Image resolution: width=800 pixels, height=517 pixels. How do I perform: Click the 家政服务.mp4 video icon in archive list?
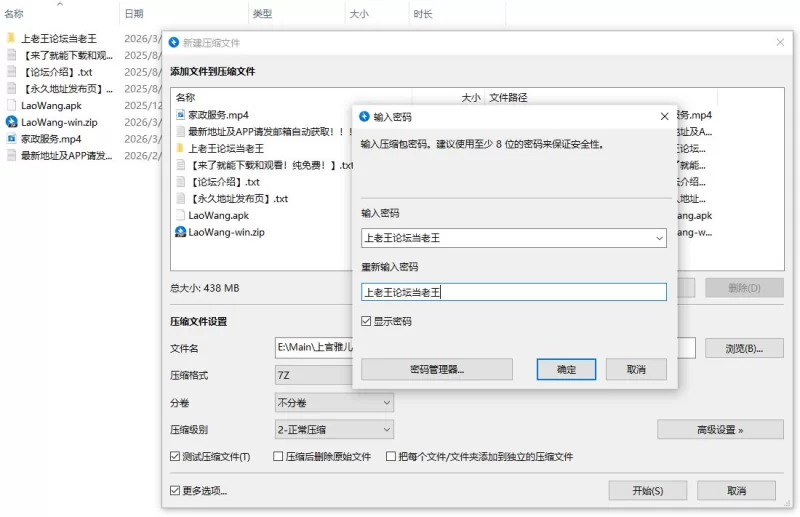tap(180, 115)
